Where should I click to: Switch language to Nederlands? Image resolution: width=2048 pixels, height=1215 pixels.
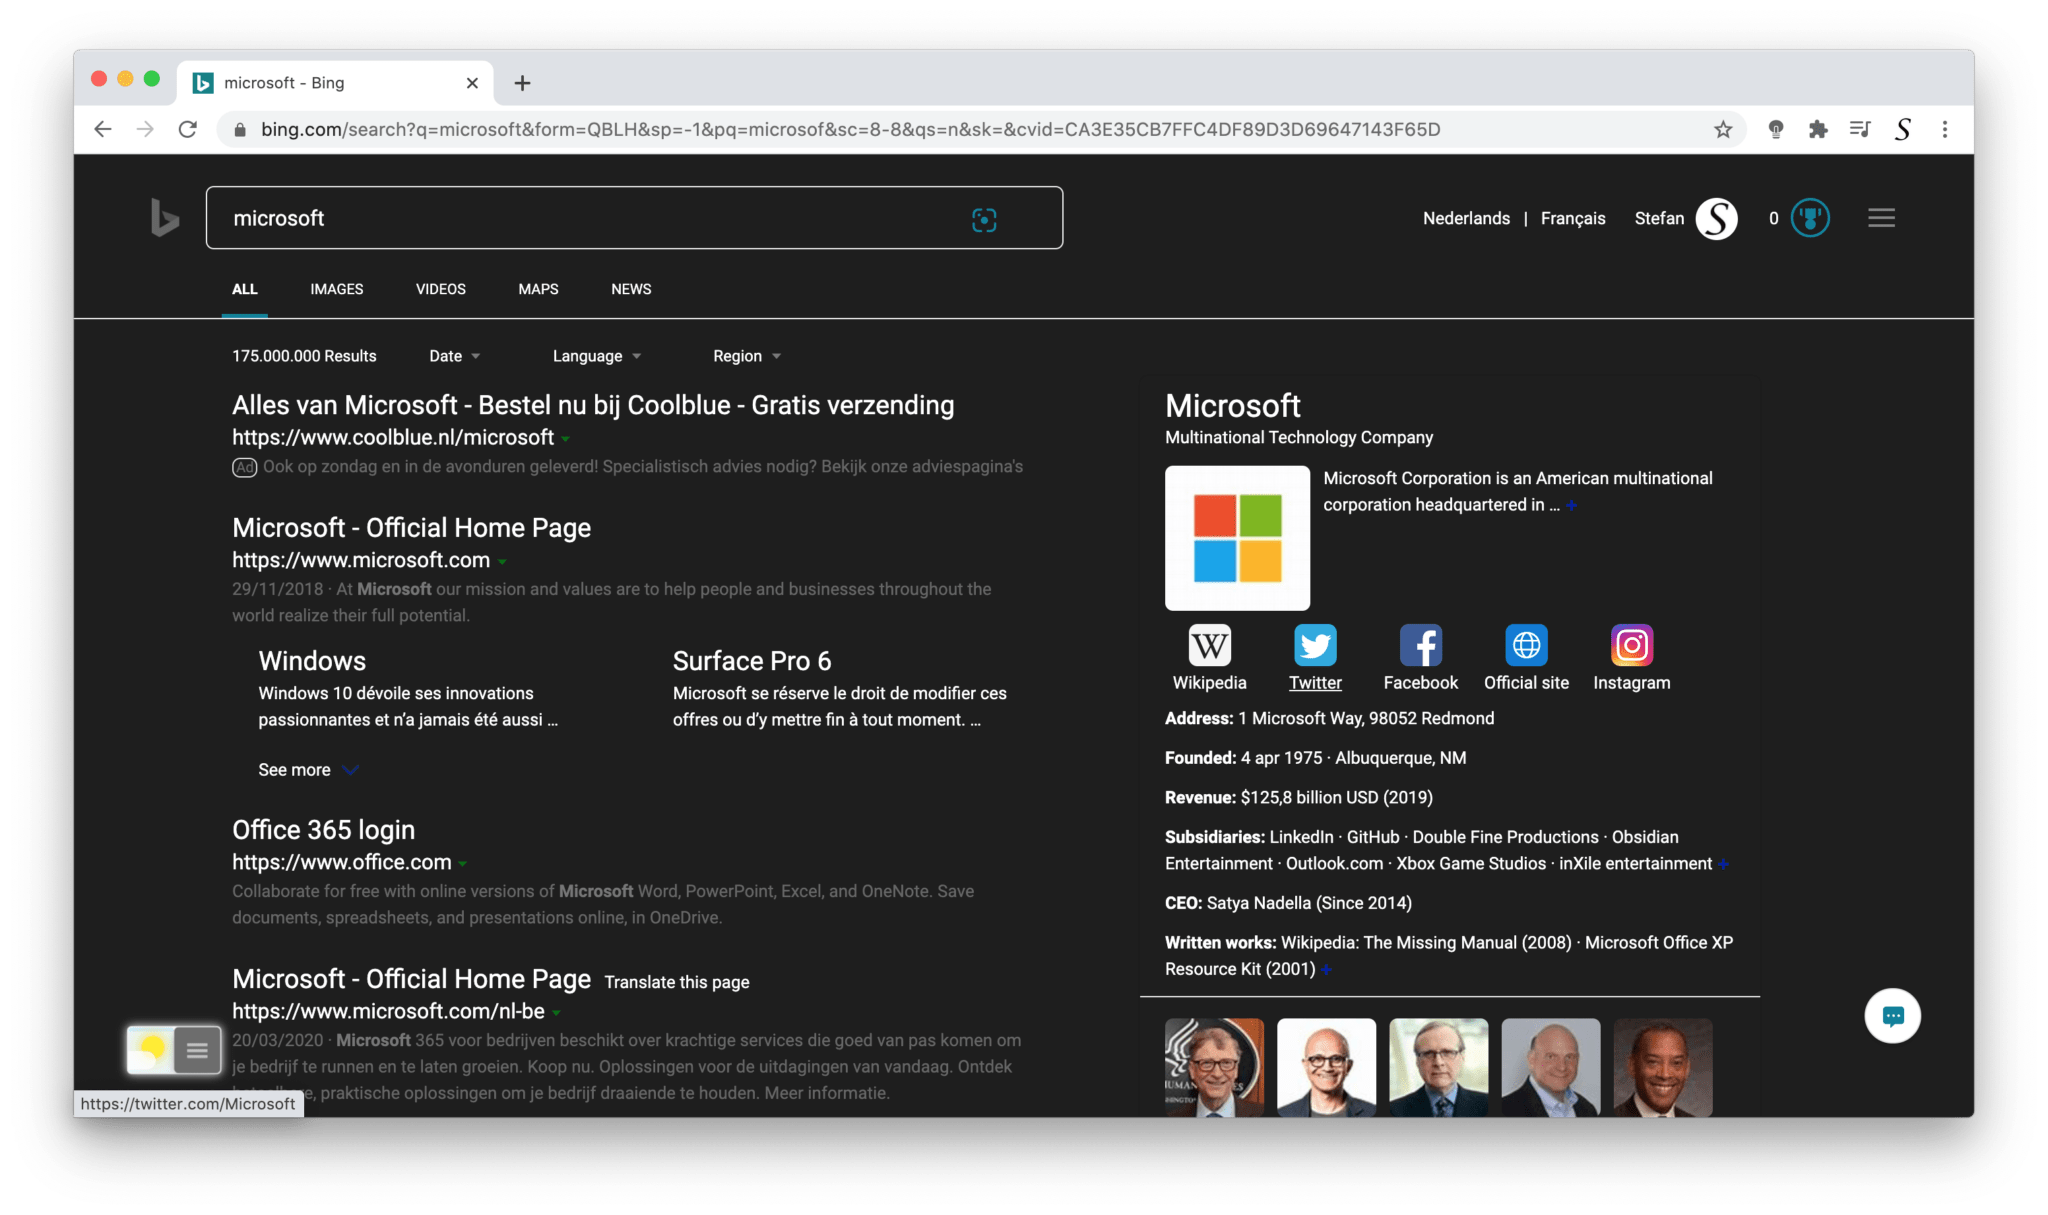[1466, 218]
